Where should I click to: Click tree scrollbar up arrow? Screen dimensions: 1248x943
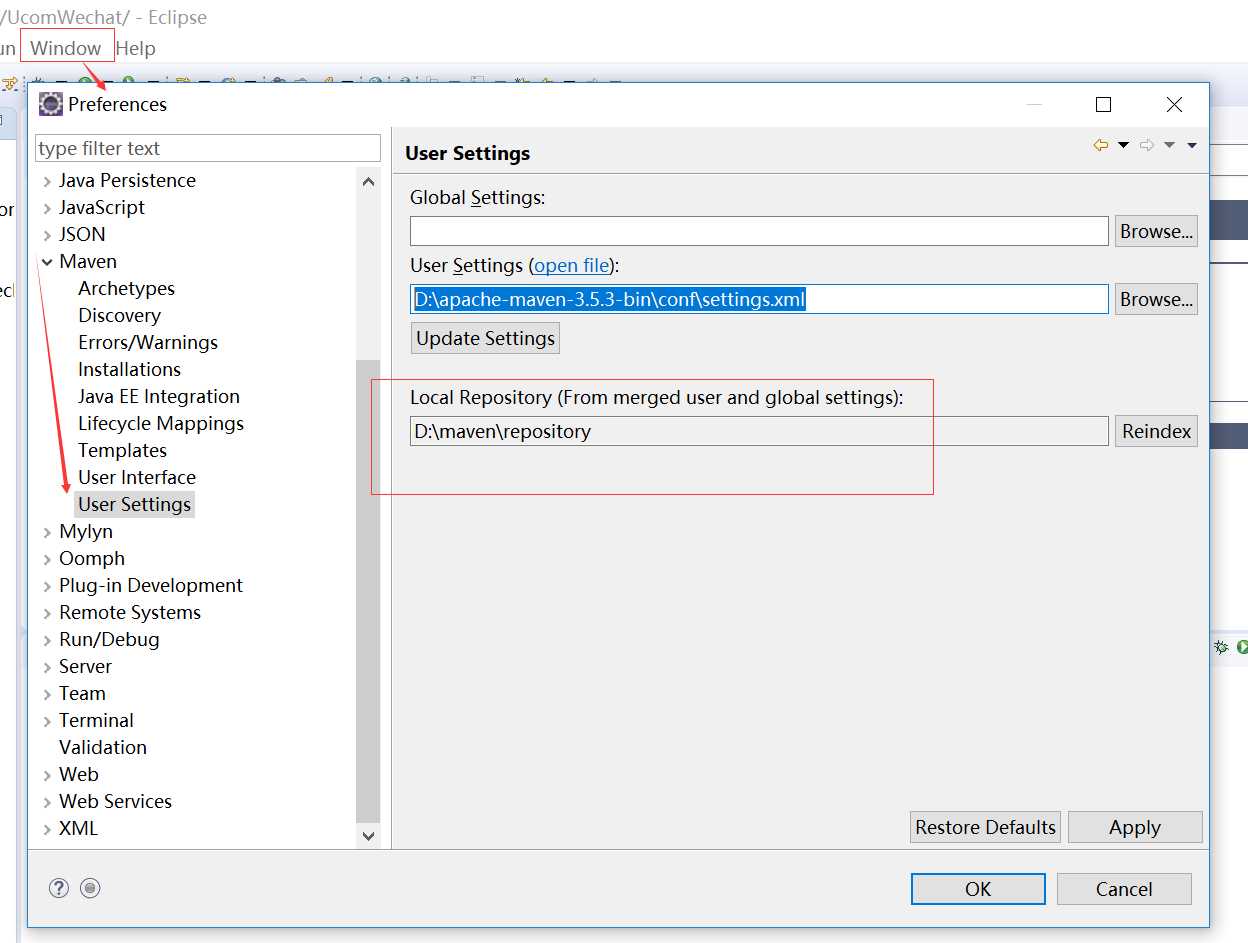coord(368,181)
